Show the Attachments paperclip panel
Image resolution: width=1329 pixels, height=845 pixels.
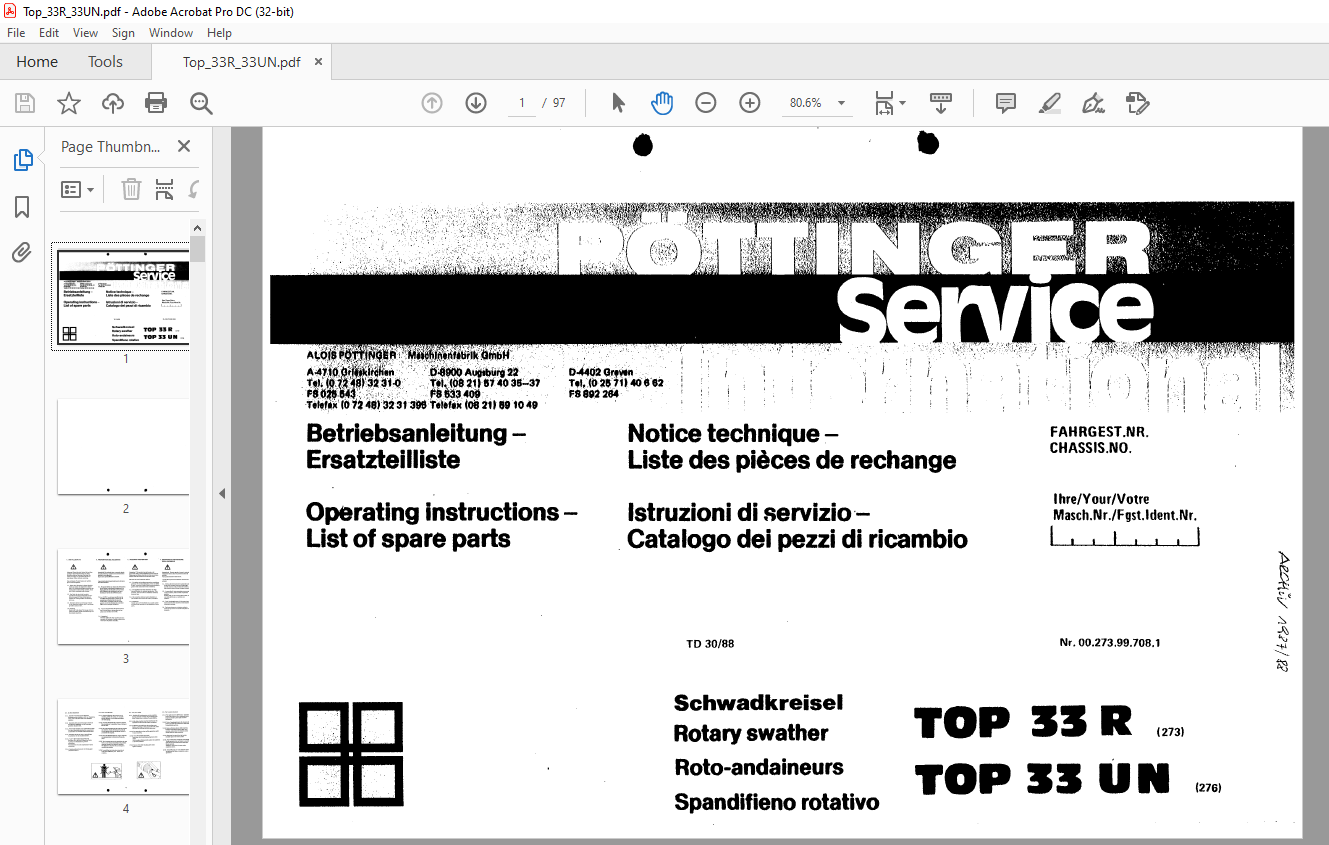pyautogui.click(x=22, y=253)
